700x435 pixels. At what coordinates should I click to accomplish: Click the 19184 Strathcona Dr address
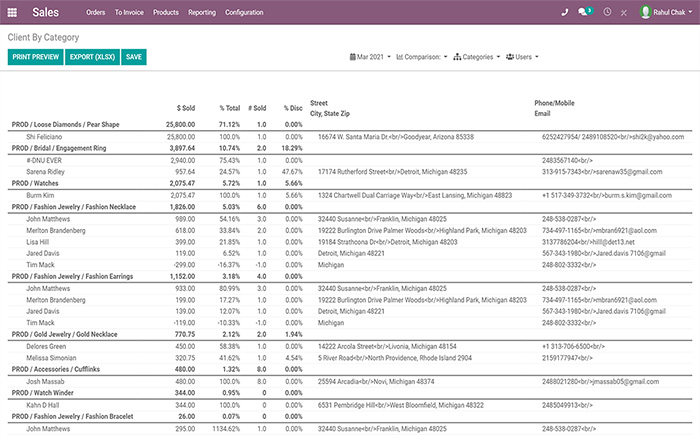tap(388, 242)
